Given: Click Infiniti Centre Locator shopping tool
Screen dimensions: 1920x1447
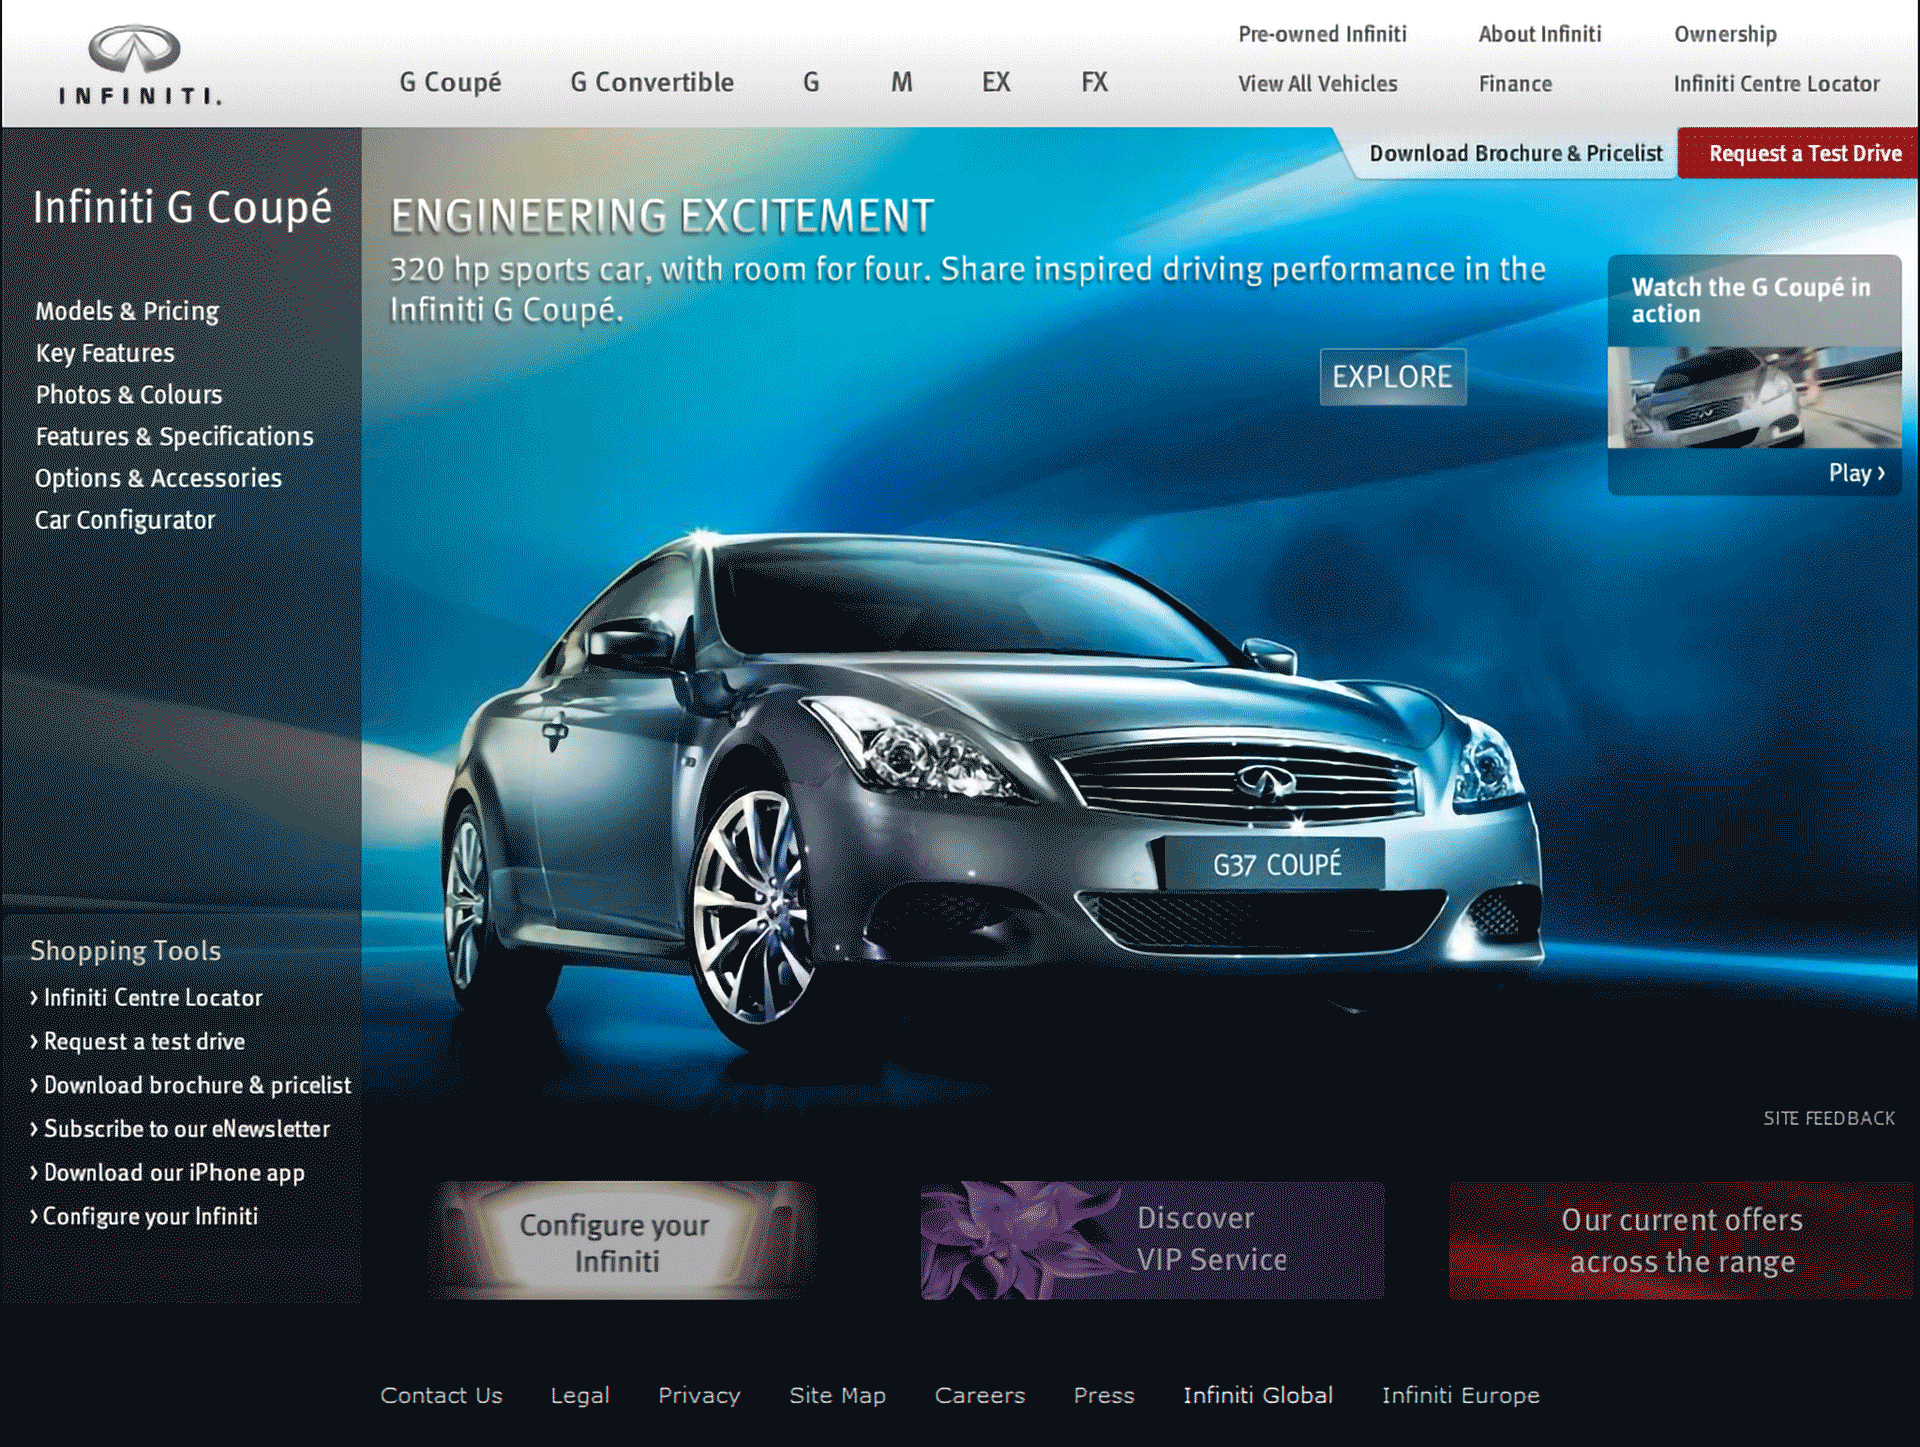Looking at the screenshot, I should (x=152, y=997).
